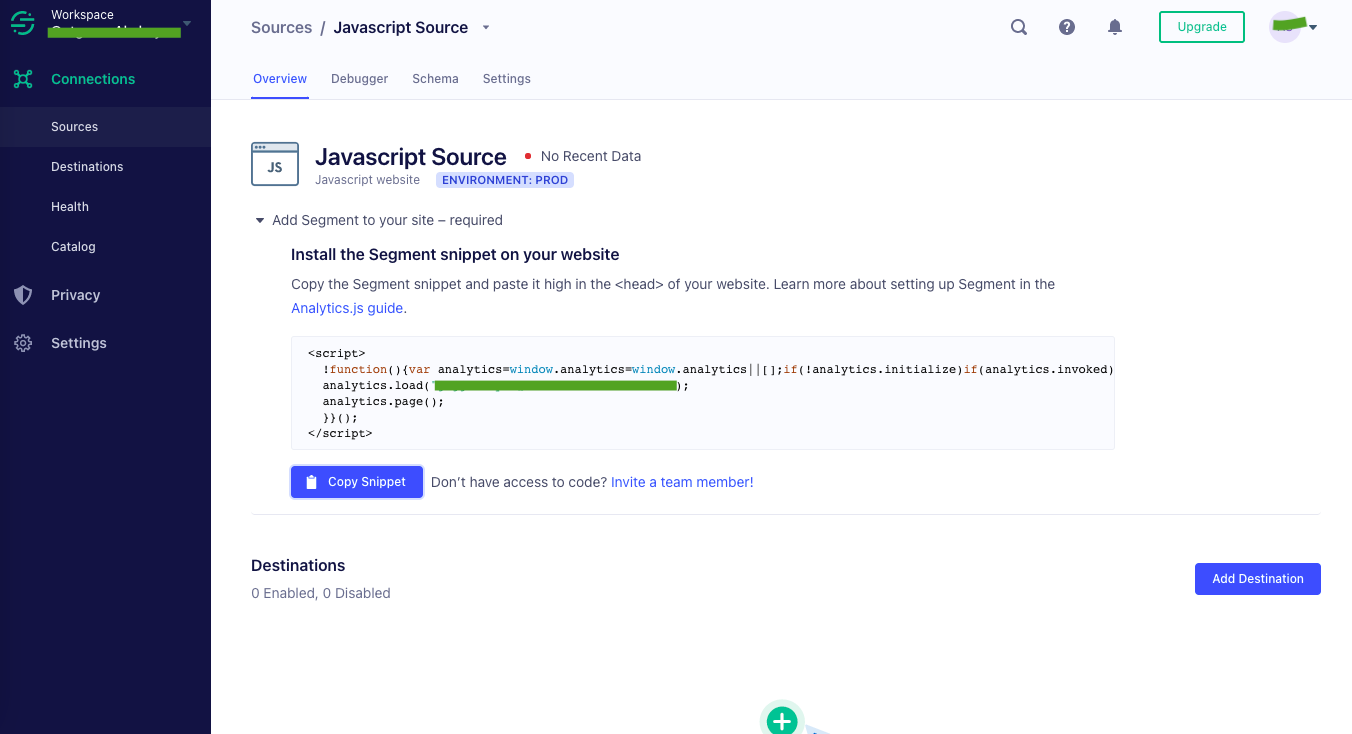Open Connections section label

(x=93, y=79)
